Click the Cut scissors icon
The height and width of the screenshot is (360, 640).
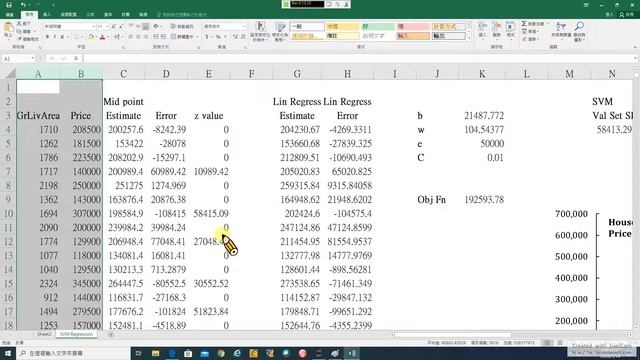tap(19, 24)
